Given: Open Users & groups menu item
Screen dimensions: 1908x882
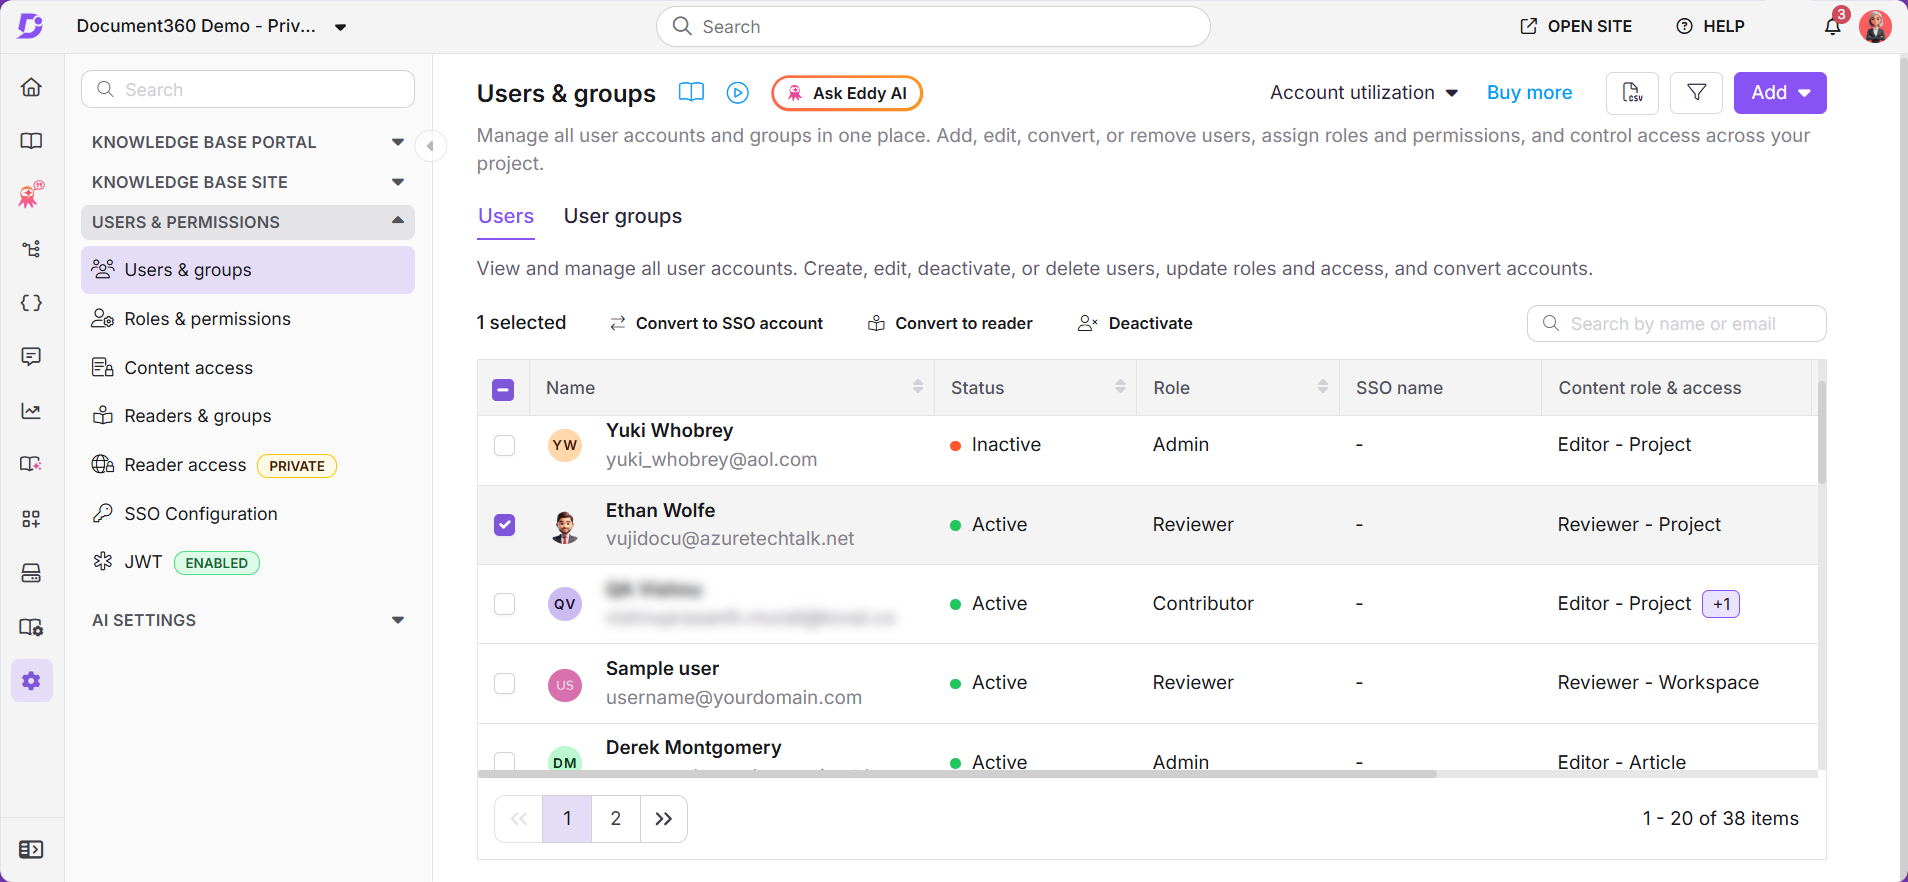Looking at the screenshot, I should click(x=248, y=270).
